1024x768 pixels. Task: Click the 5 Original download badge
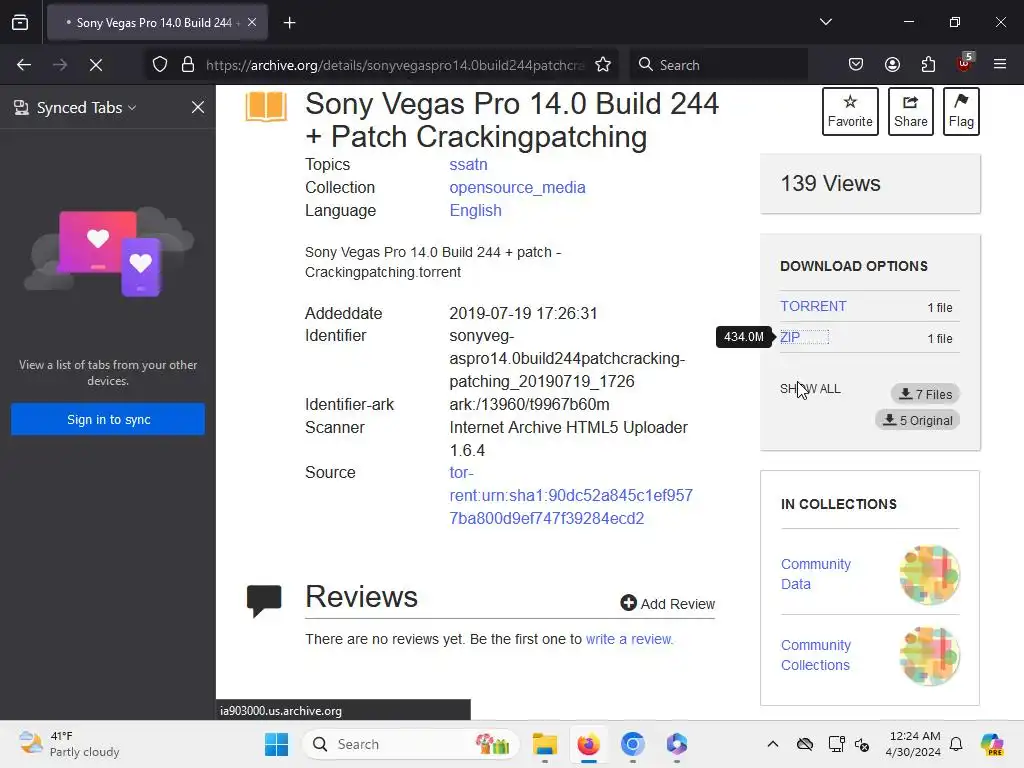[x=918, y=420]
